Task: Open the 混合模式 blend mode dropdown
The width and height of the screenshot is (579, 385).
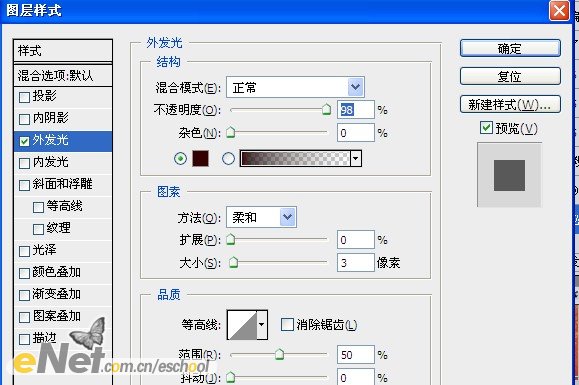Action: pyautogui.click(x=295, y=87)
